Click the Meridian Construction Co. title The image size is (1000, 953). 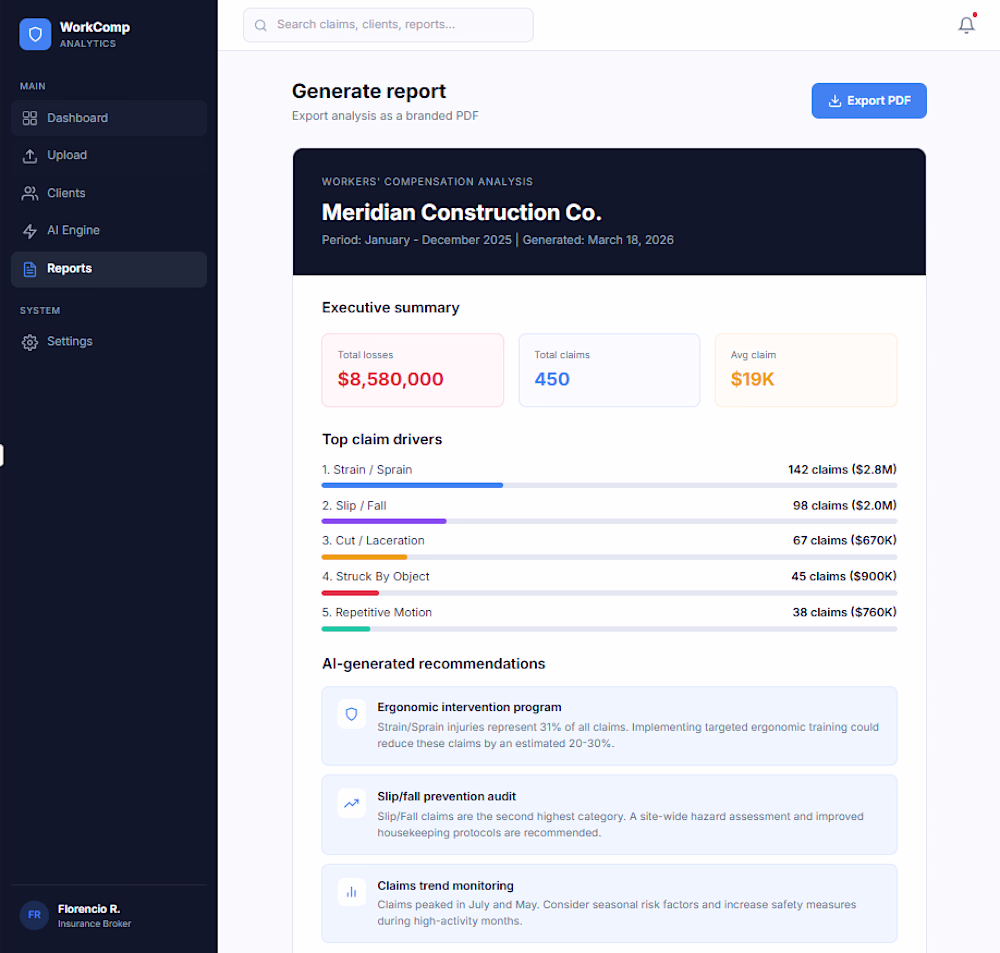(462, 212)
